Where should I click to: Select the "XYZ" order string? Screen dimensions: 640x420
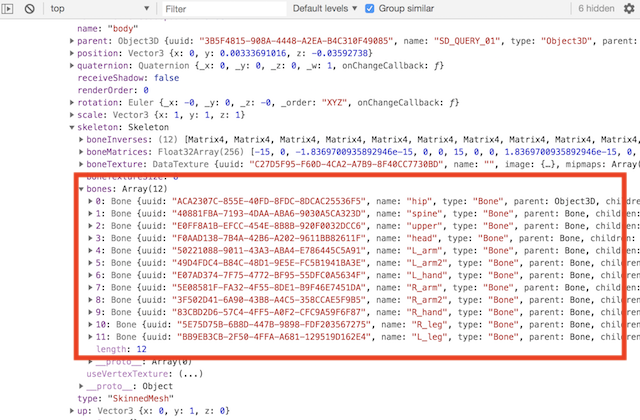[335, 102]
